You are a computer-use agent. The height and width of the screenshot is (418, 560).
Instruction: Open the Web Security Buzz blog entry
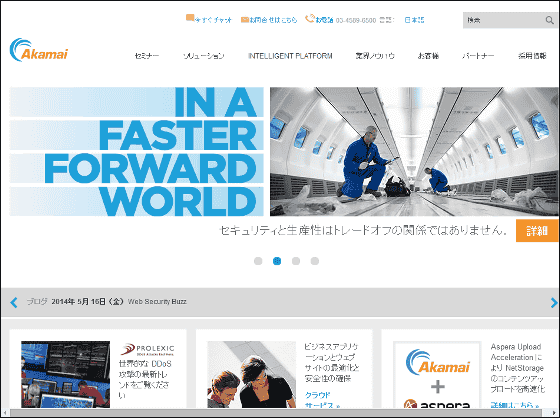point(157,302)
